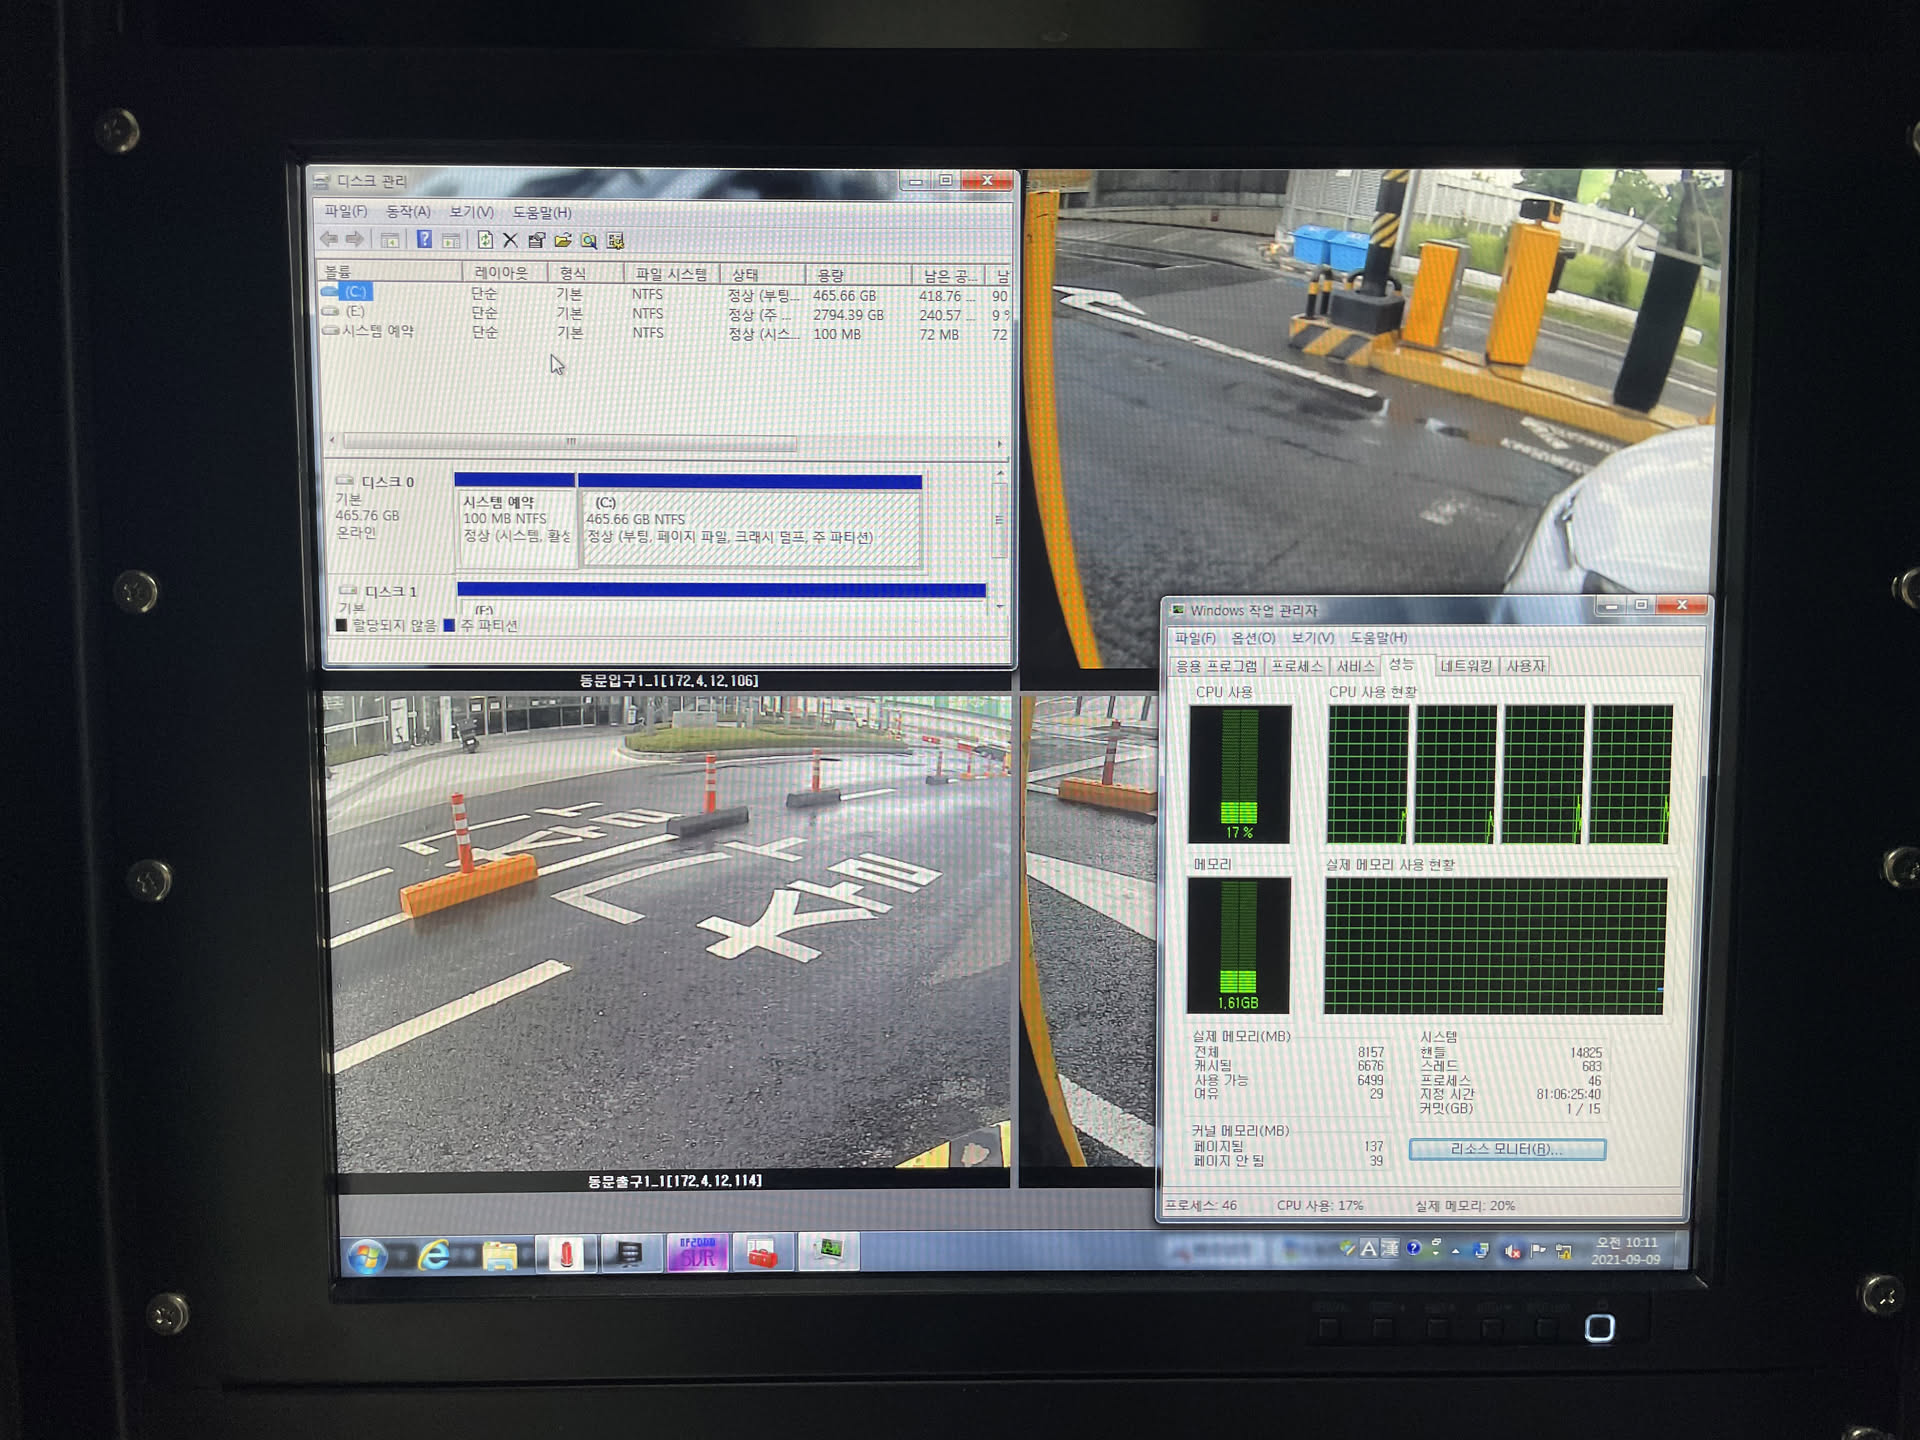Select the (E:) volume row
Viewport: 1920px width, 1440px height.
click(356, 312)
